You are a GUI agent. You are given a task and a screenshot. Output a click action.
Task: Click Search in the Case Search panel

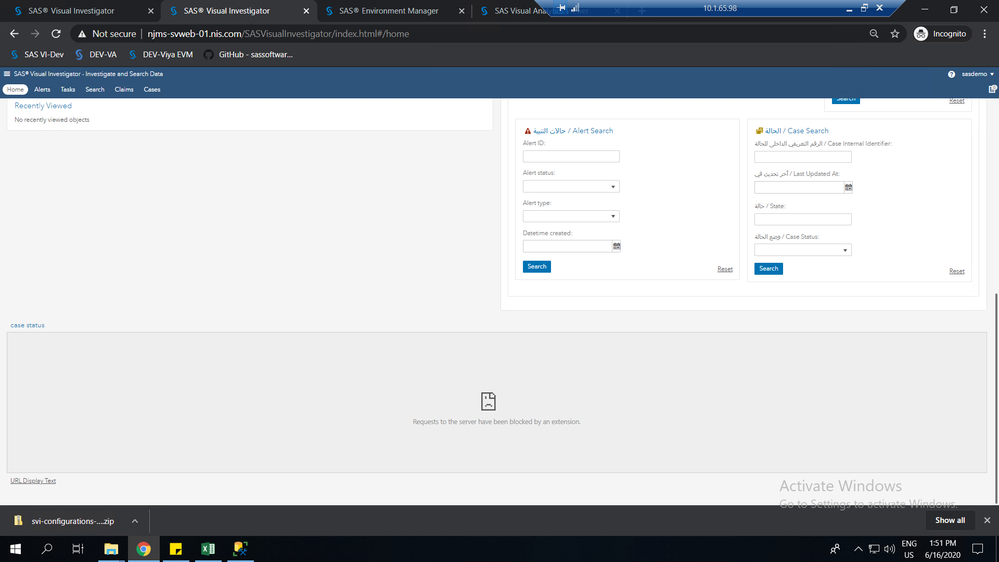click(768, 269)
